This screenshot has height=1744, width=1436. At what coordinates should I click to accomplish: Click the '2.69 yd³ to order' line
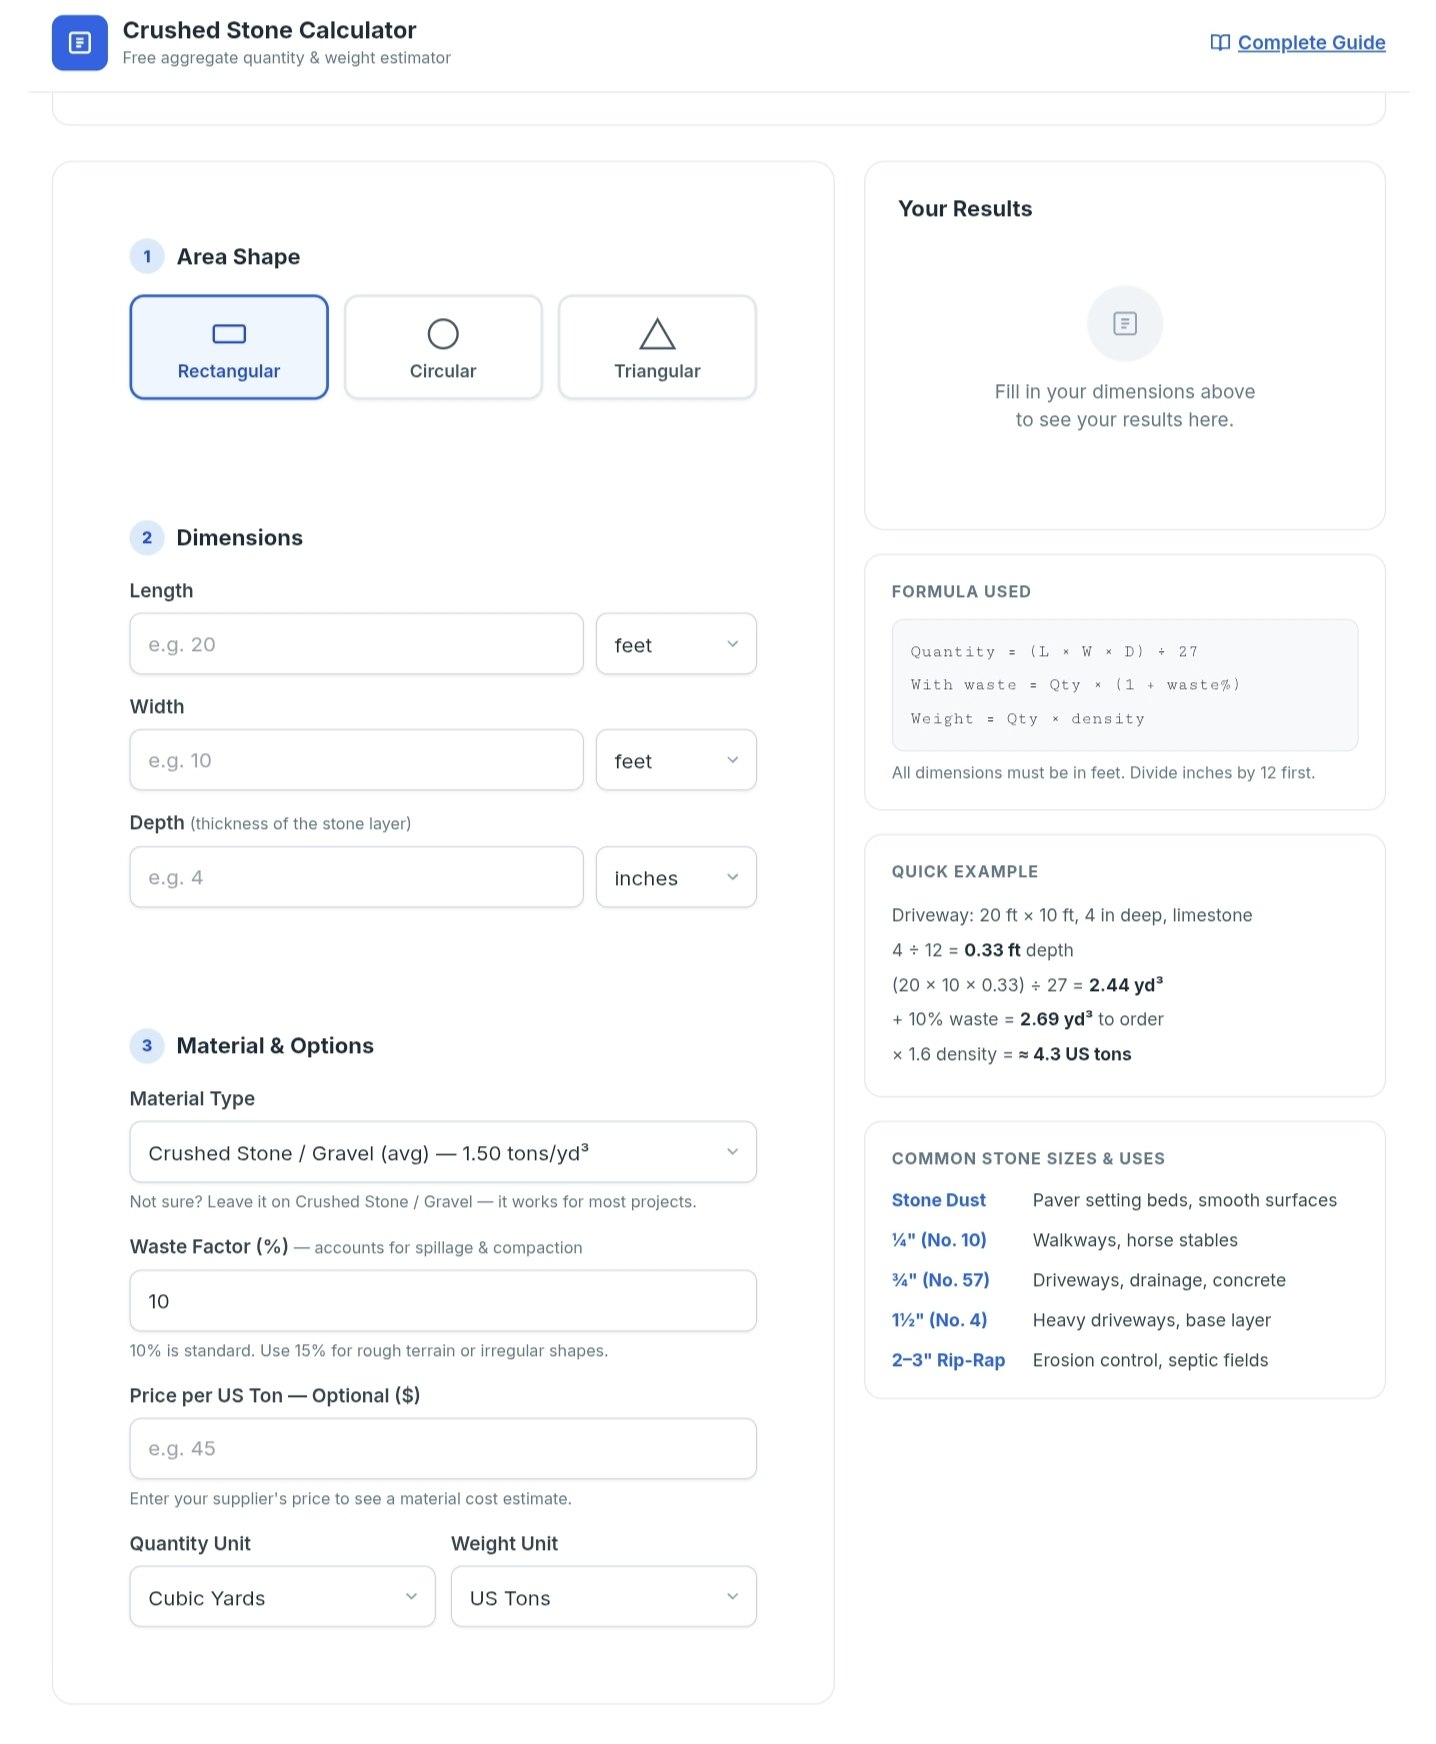(x=1027, y=1019)
